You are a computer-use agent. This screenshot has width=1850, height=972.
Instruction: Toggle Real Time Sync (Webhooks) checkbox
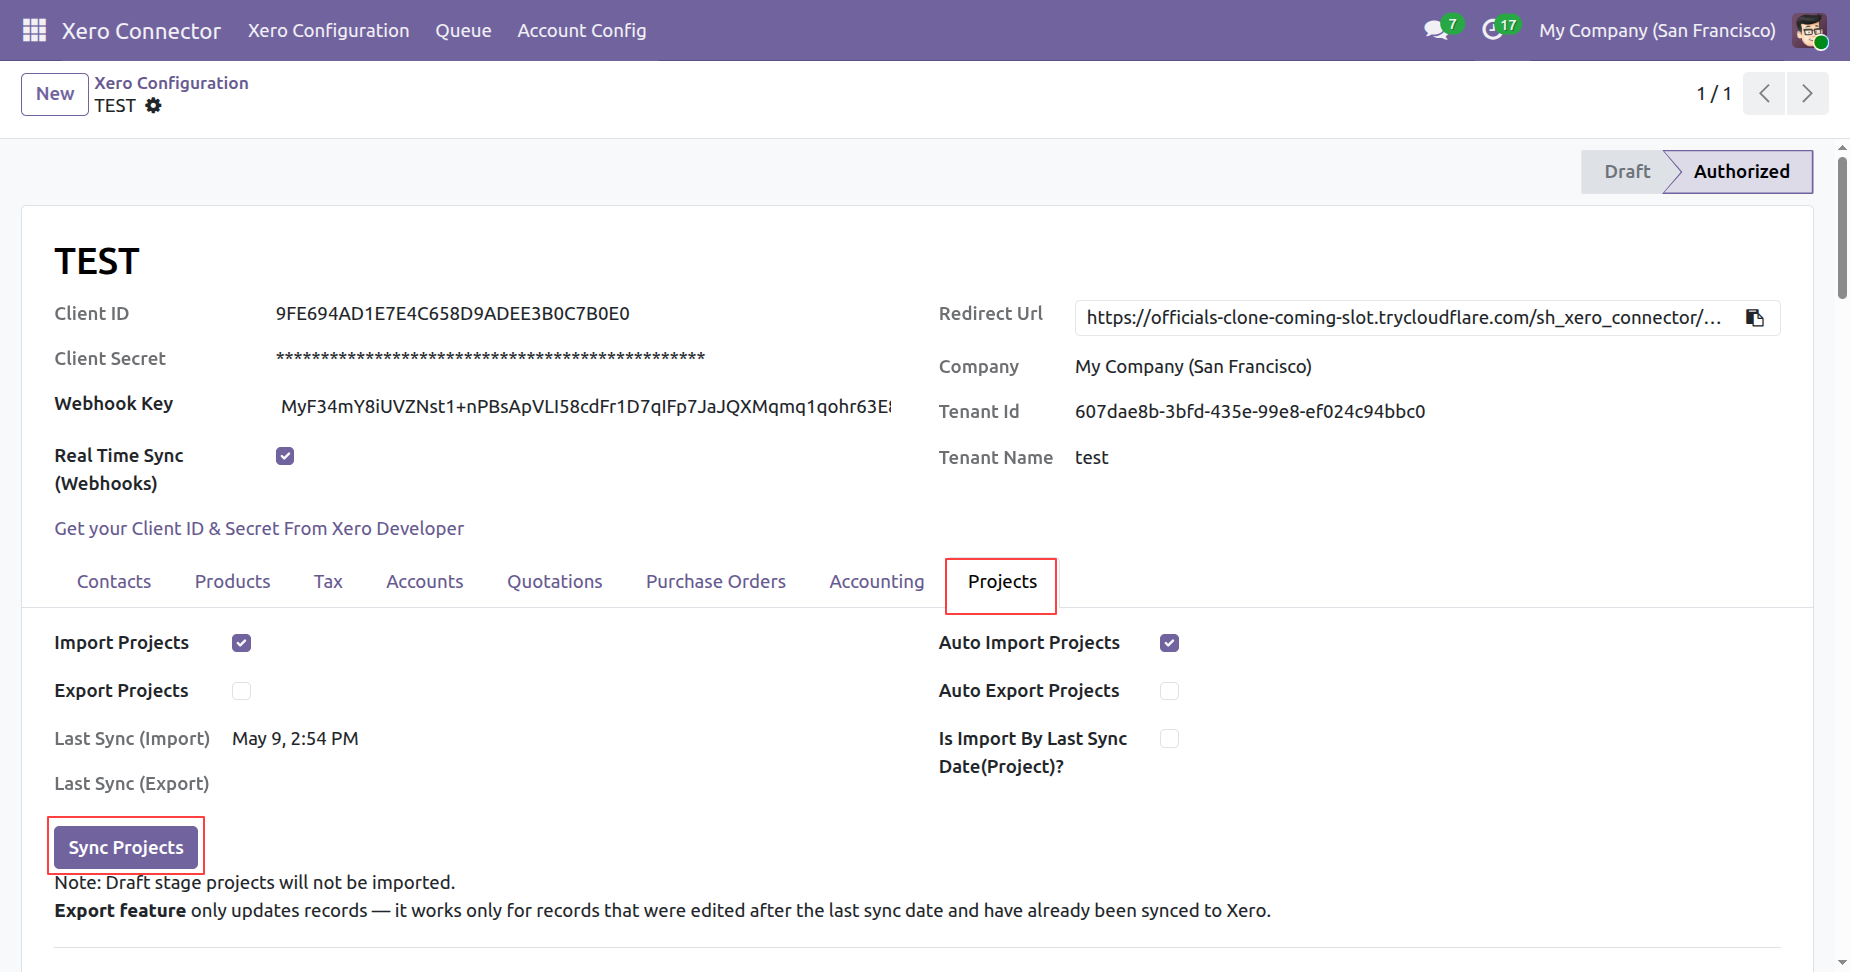tap(285, 456)
